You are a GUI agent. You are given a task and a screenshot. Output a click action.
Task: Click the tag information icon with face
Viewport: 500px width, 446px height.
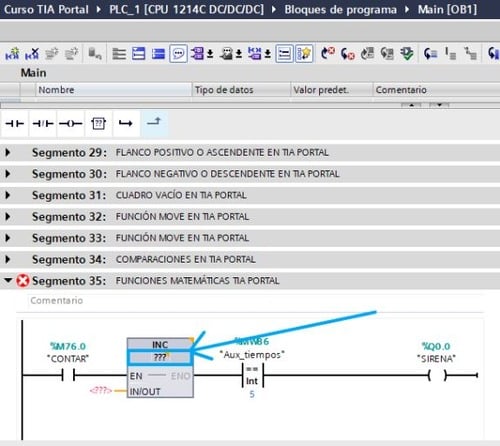click(227, 53)
